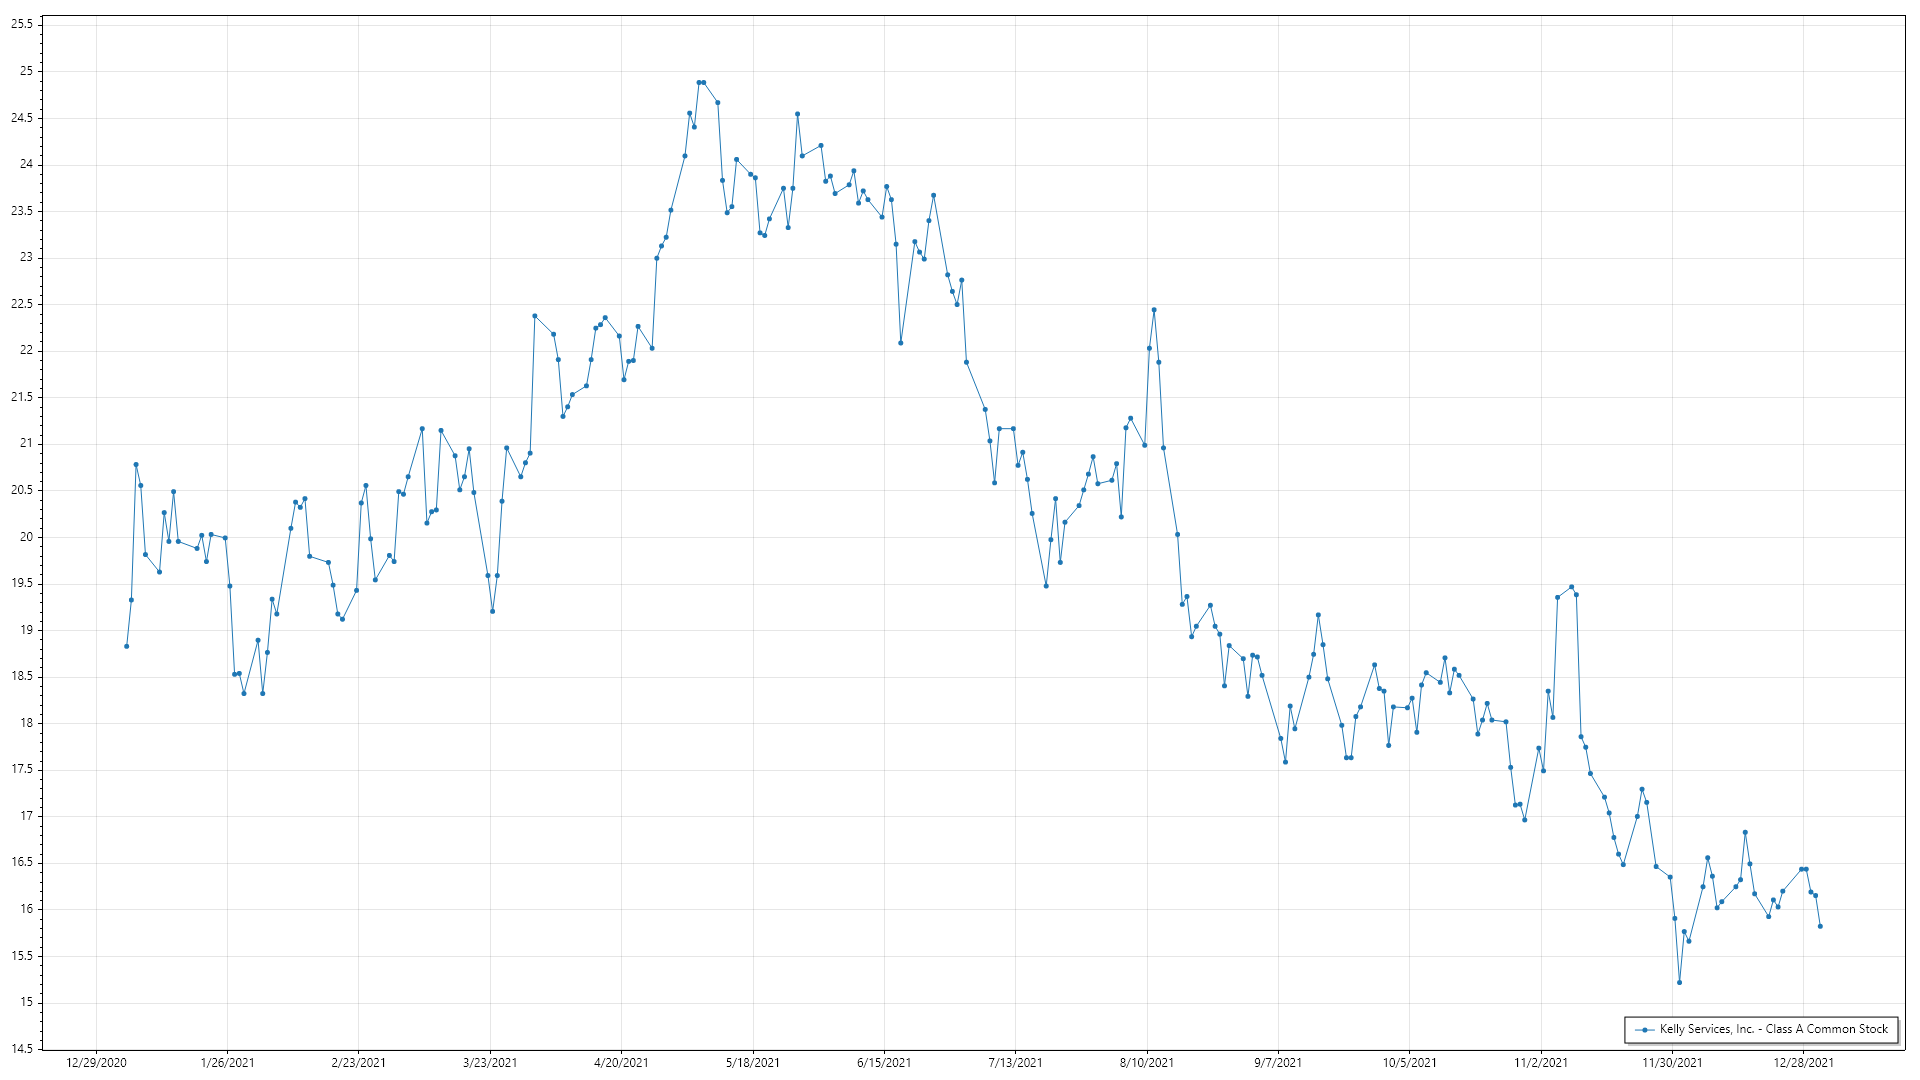Click the 12/28/2021 x-axis date label
The image size is (1920, 1080).
coord(1803,1063)
